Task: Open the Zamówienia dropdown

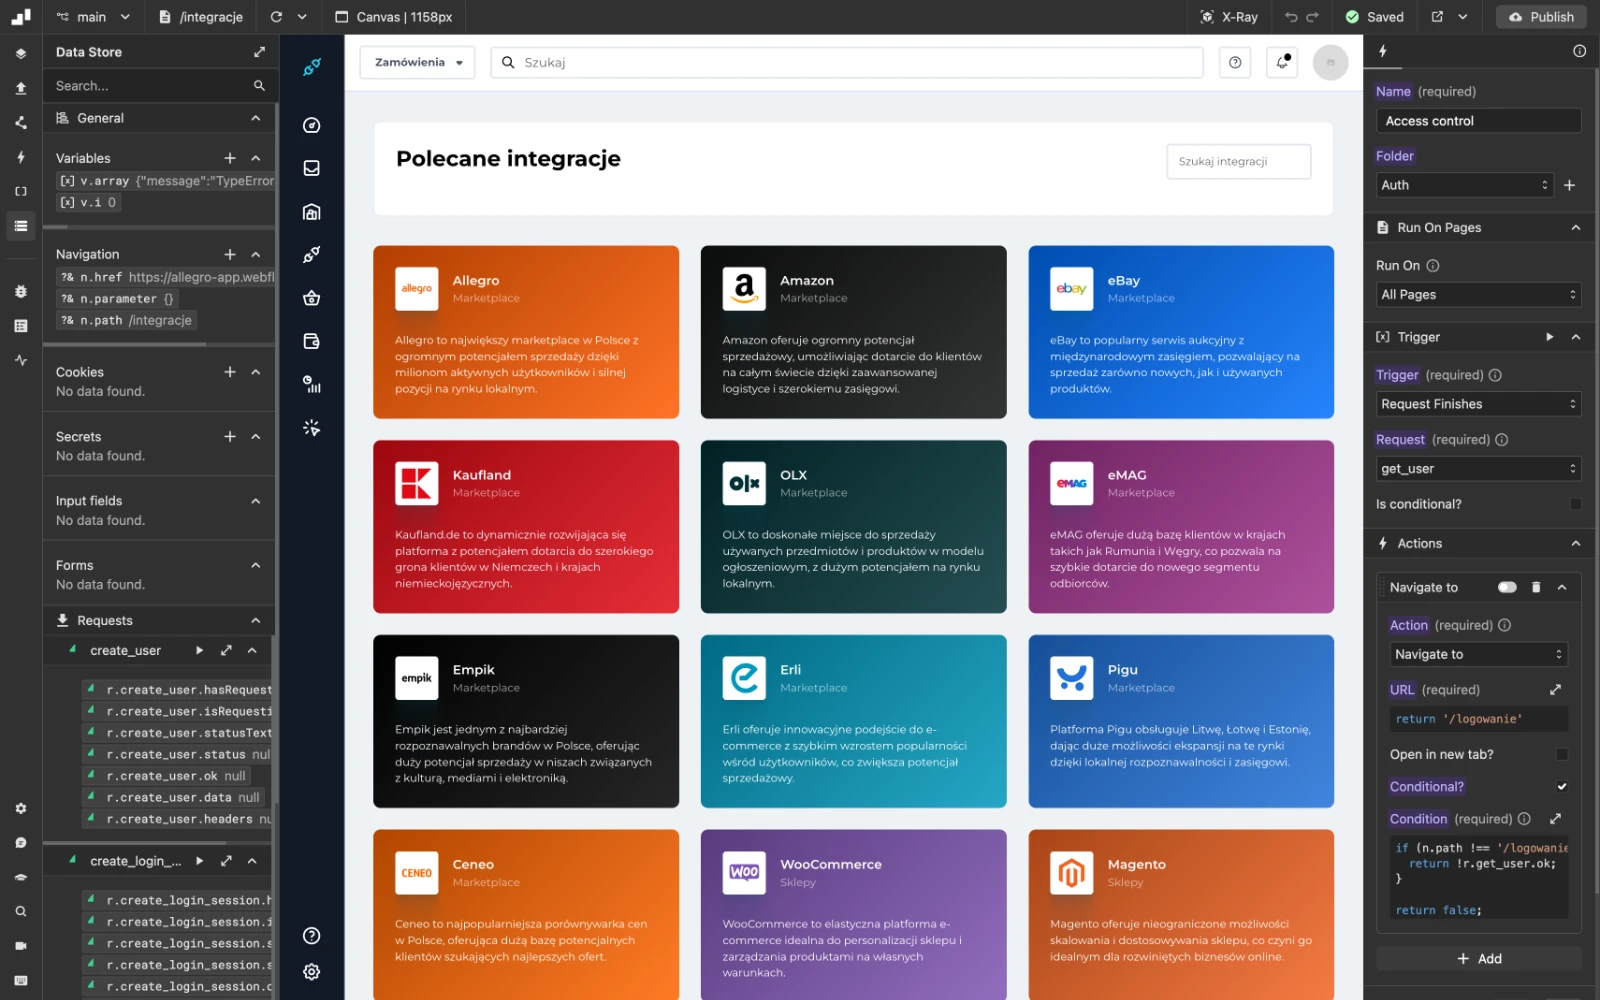Action: 418,62
